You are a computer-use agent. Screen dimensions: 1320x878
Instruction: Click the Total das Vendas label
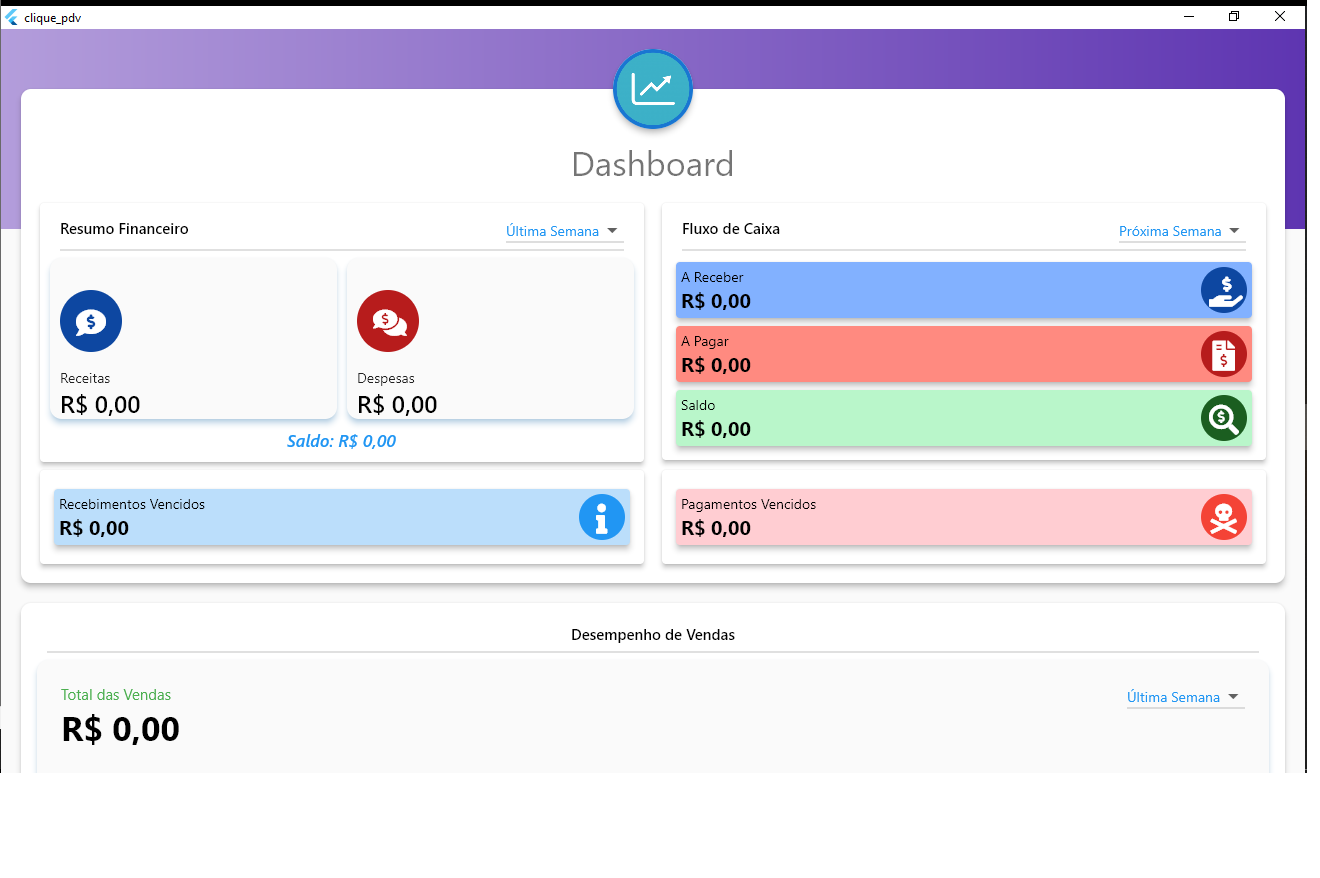coord(116,695)
